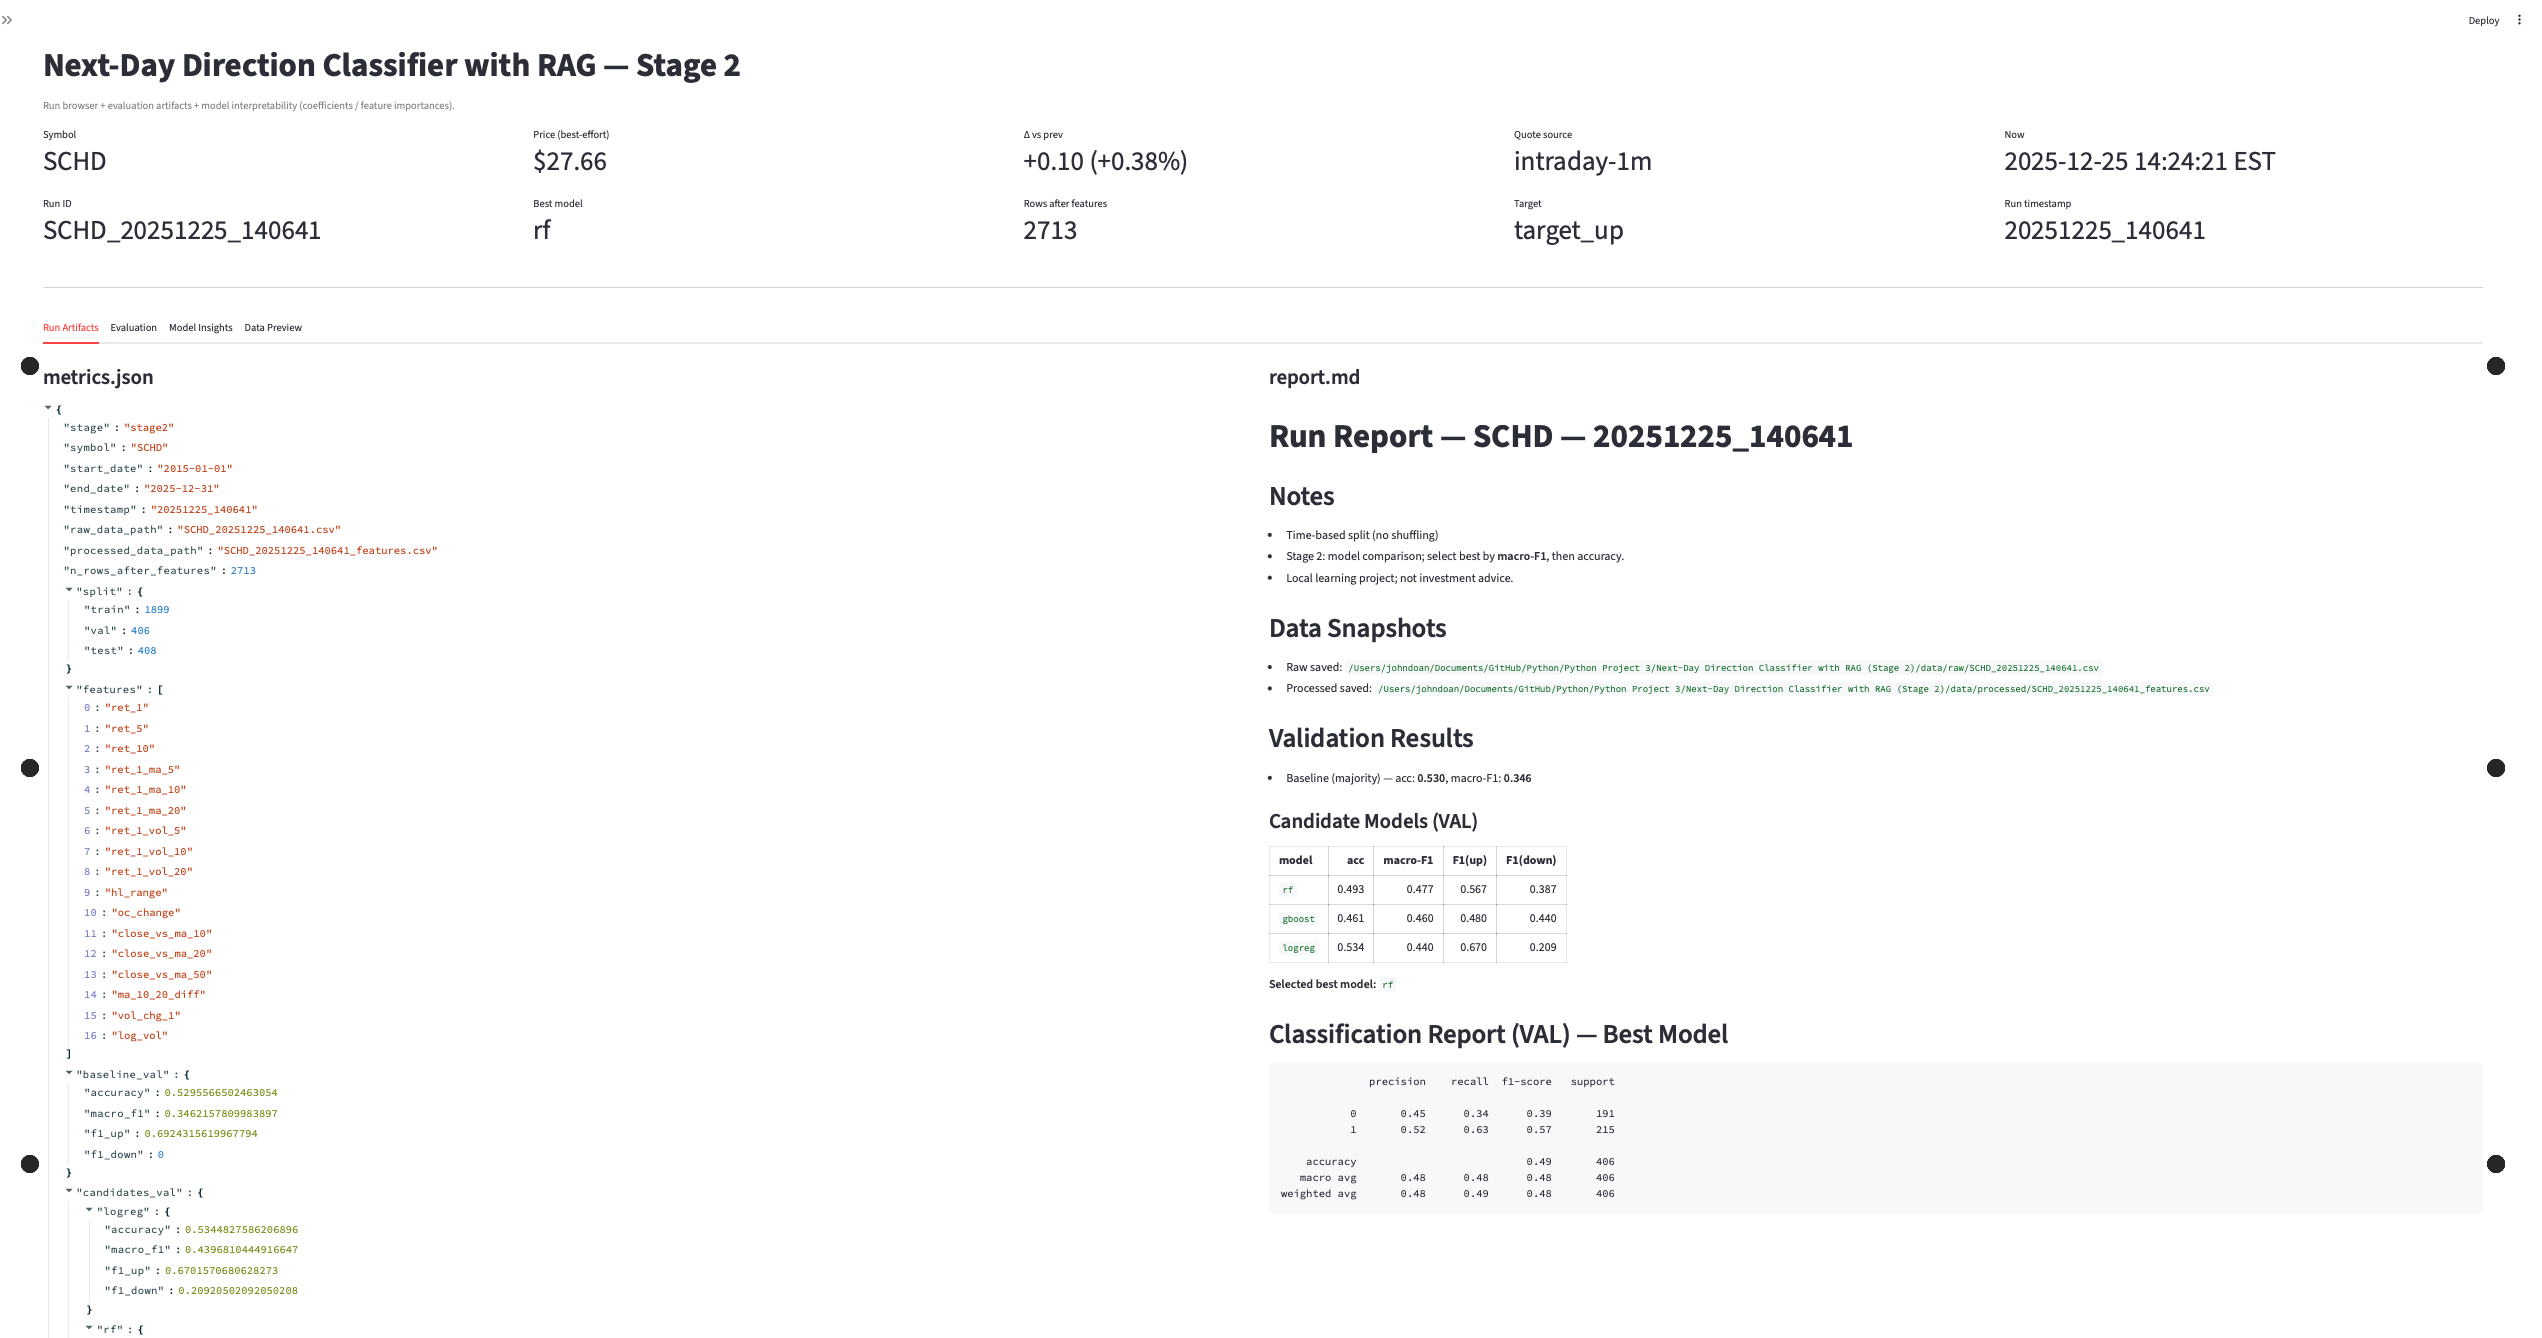2542x1338 pixels.
Task: Collapse the "logreg" candidate node
Action: pos(89,1211)
